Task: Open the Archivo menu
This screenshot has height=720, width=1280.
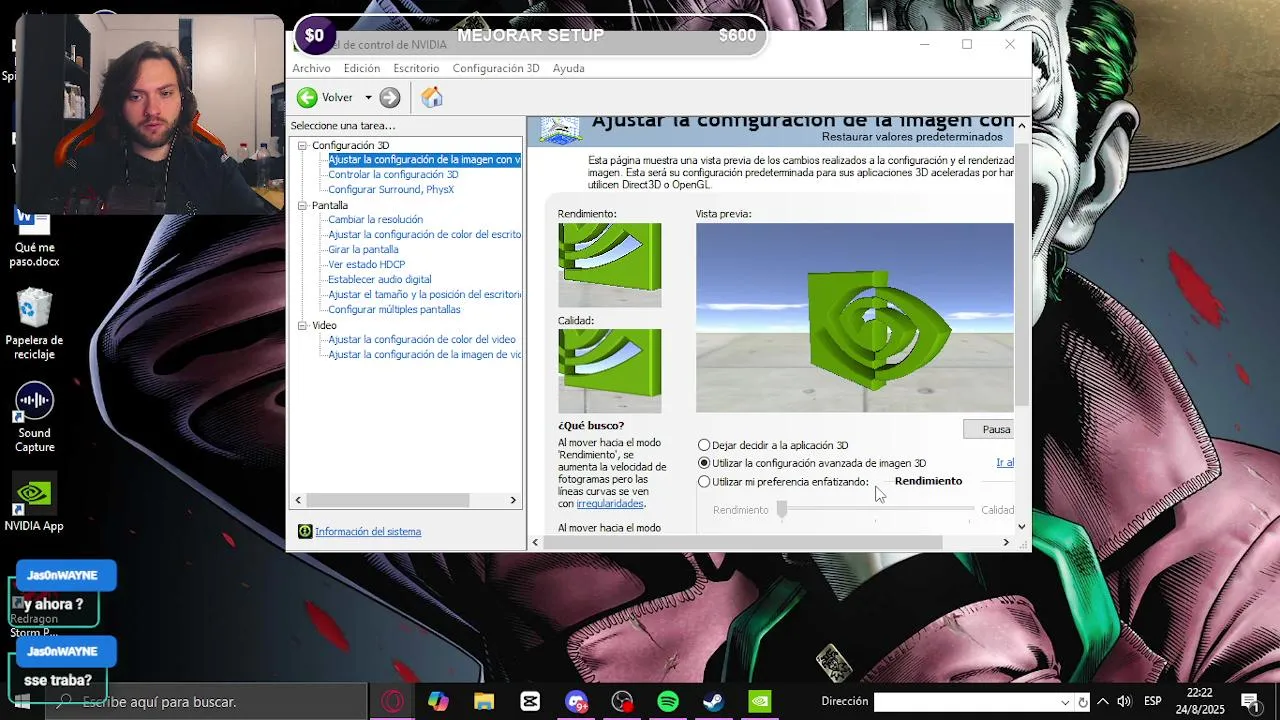Action: tap(311, 68)
